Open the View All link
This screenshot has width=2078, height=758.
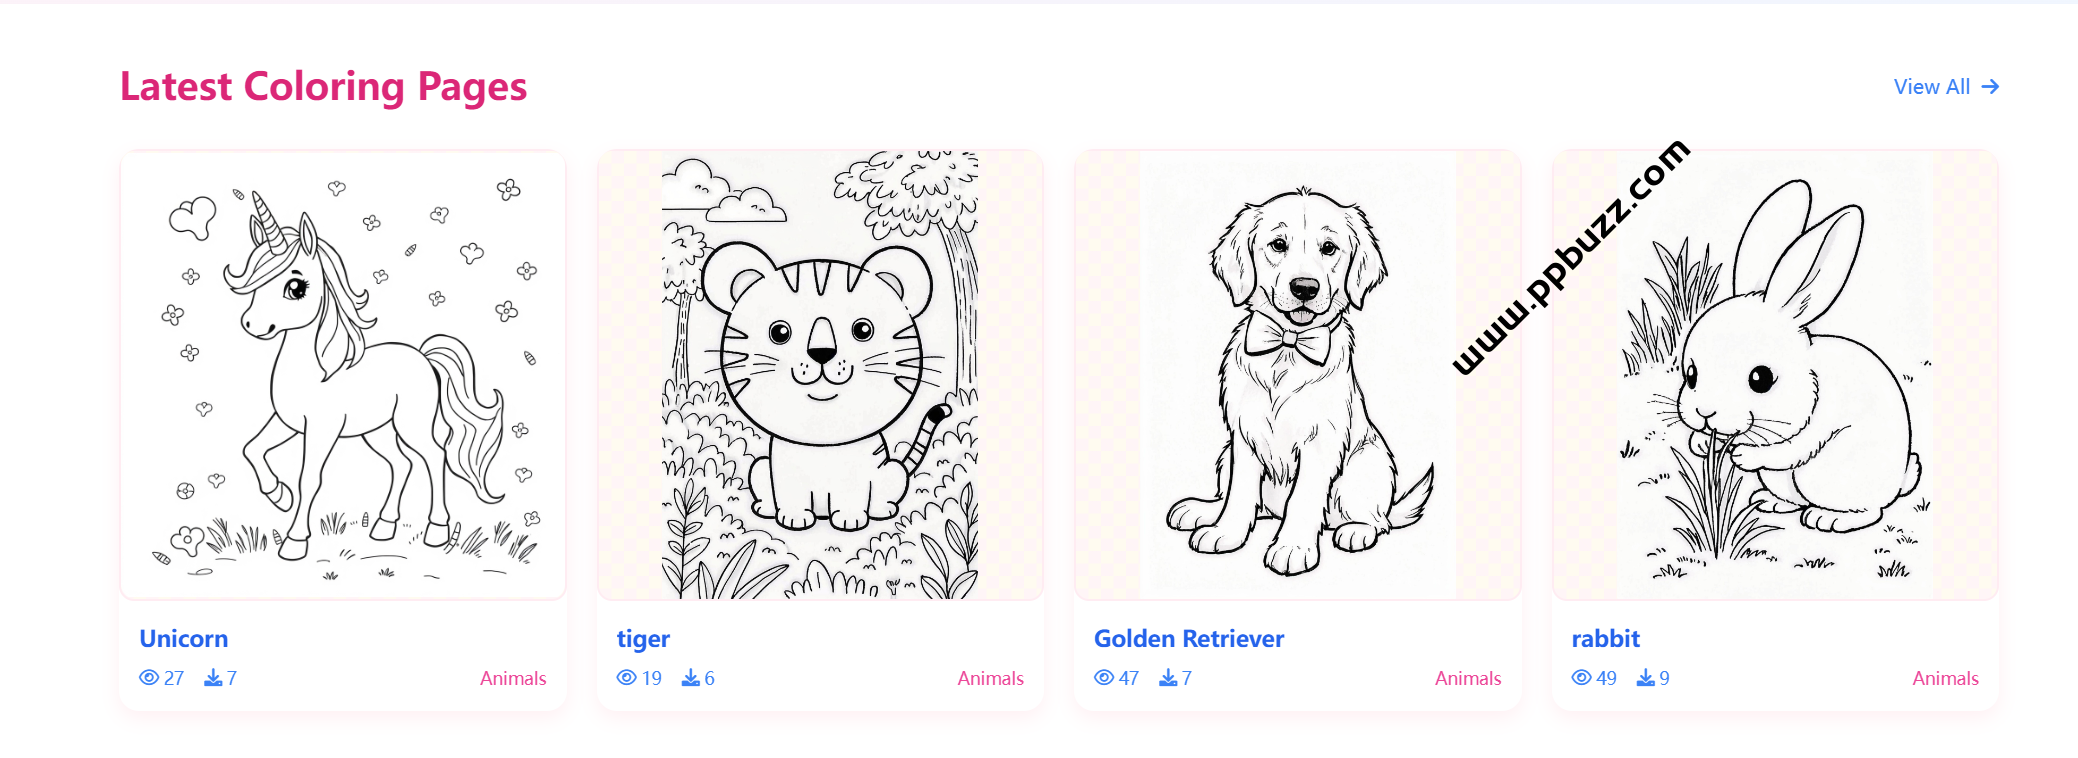coord(1946,87)
